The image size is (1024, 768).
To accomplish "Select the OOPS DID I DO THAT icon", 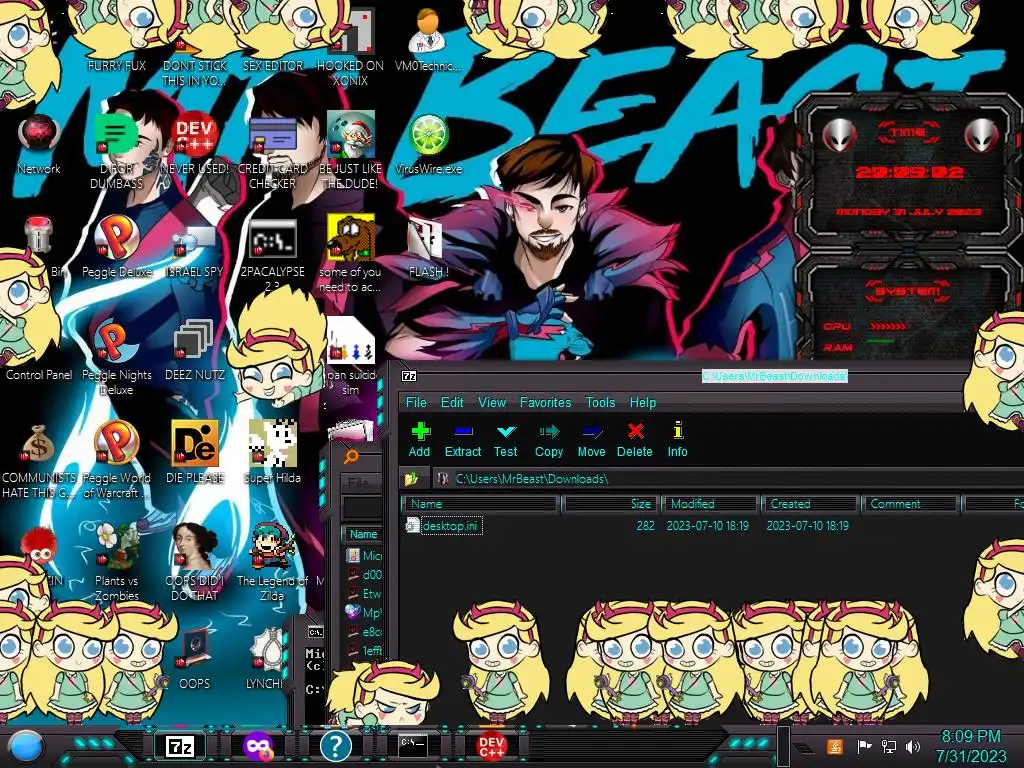I will point(195,564).
